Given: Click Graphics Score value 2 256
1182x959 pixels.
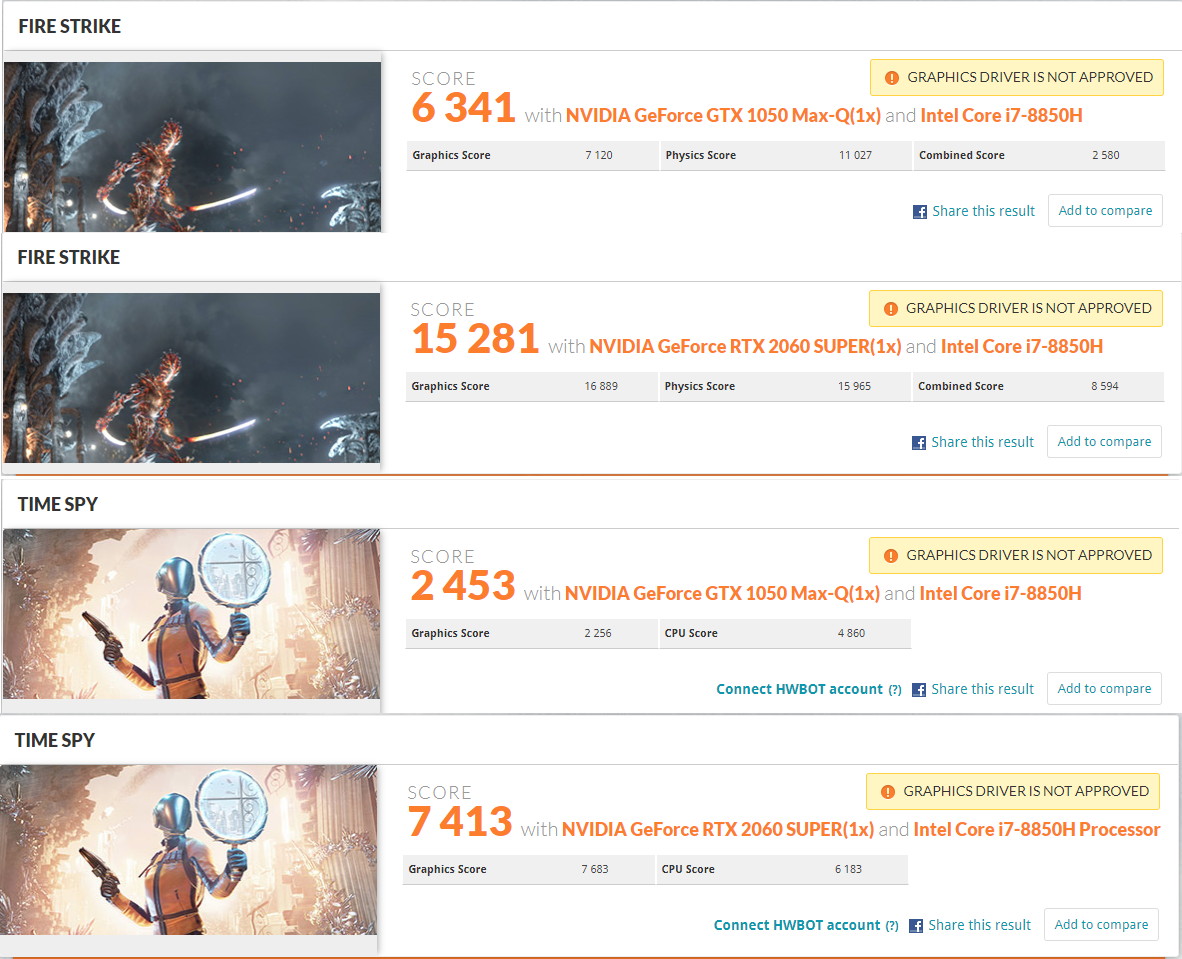Looking at the screenshot, I should coord(598,633).
